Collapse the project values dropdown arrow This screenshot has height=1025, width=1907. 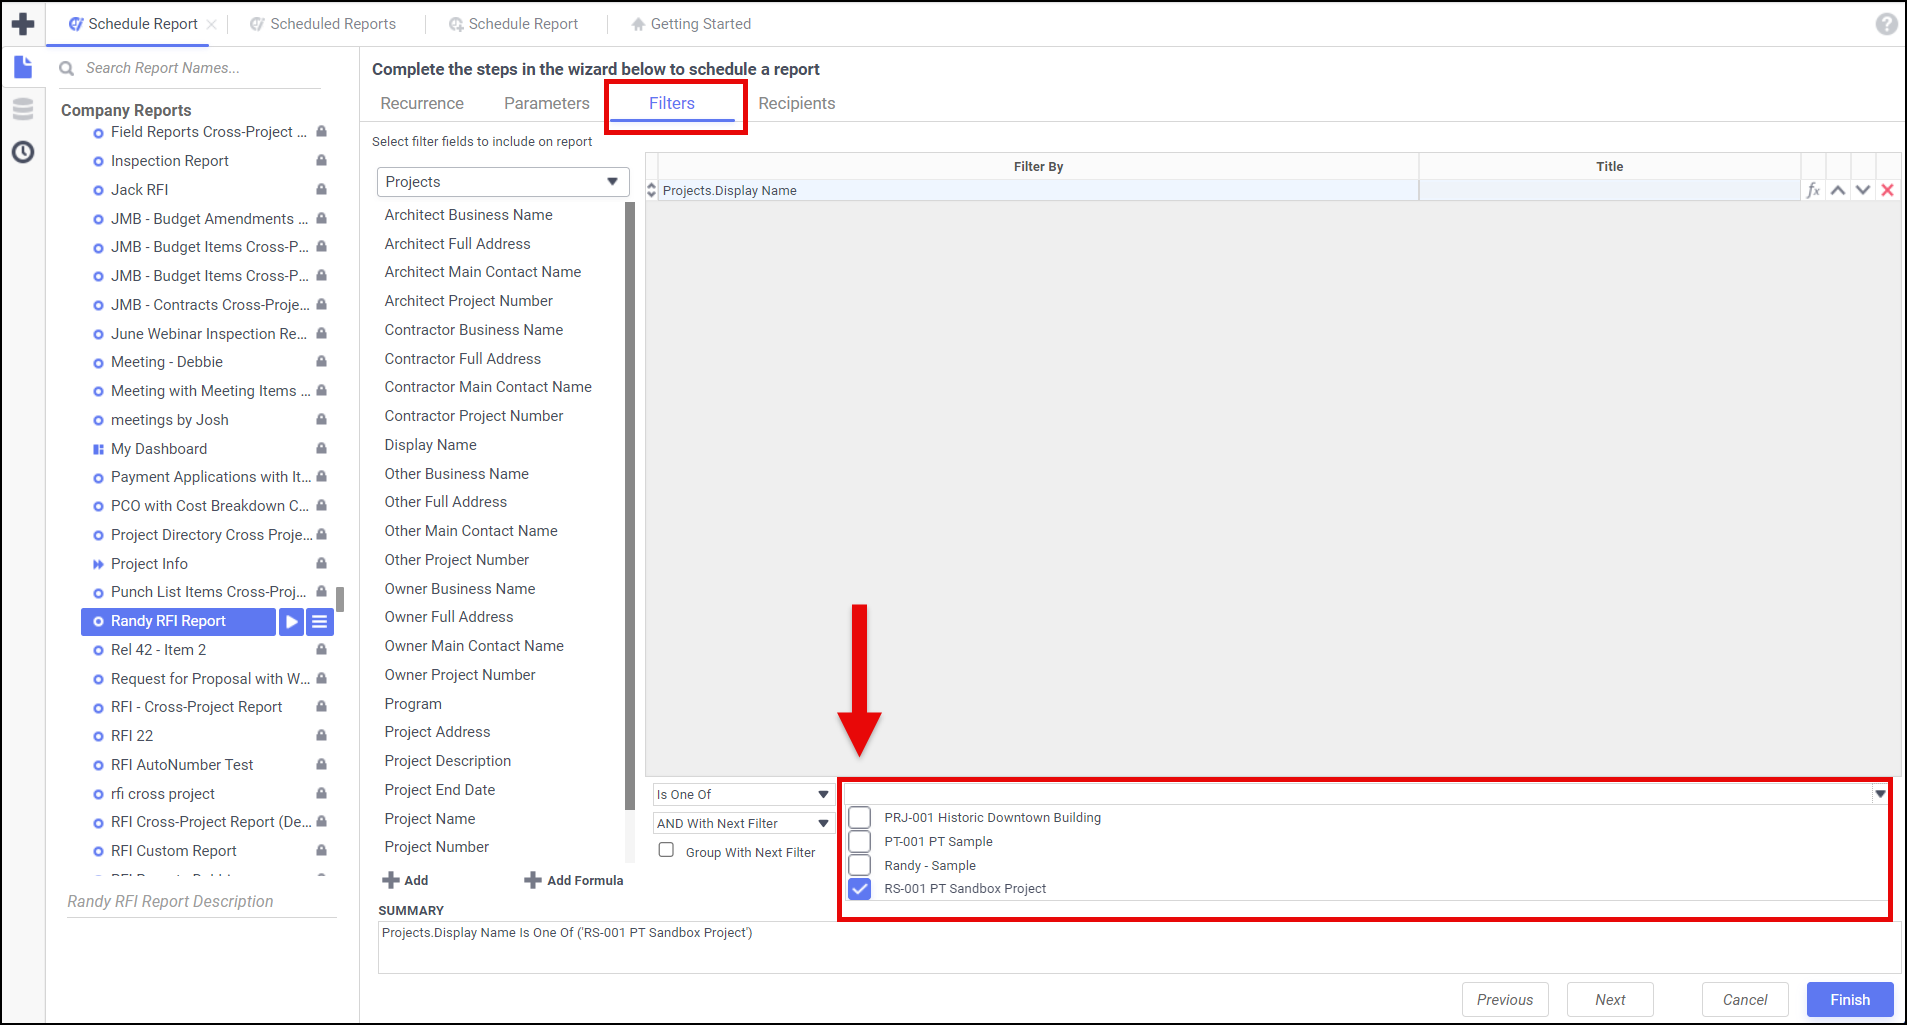(x=1880, y=794)
